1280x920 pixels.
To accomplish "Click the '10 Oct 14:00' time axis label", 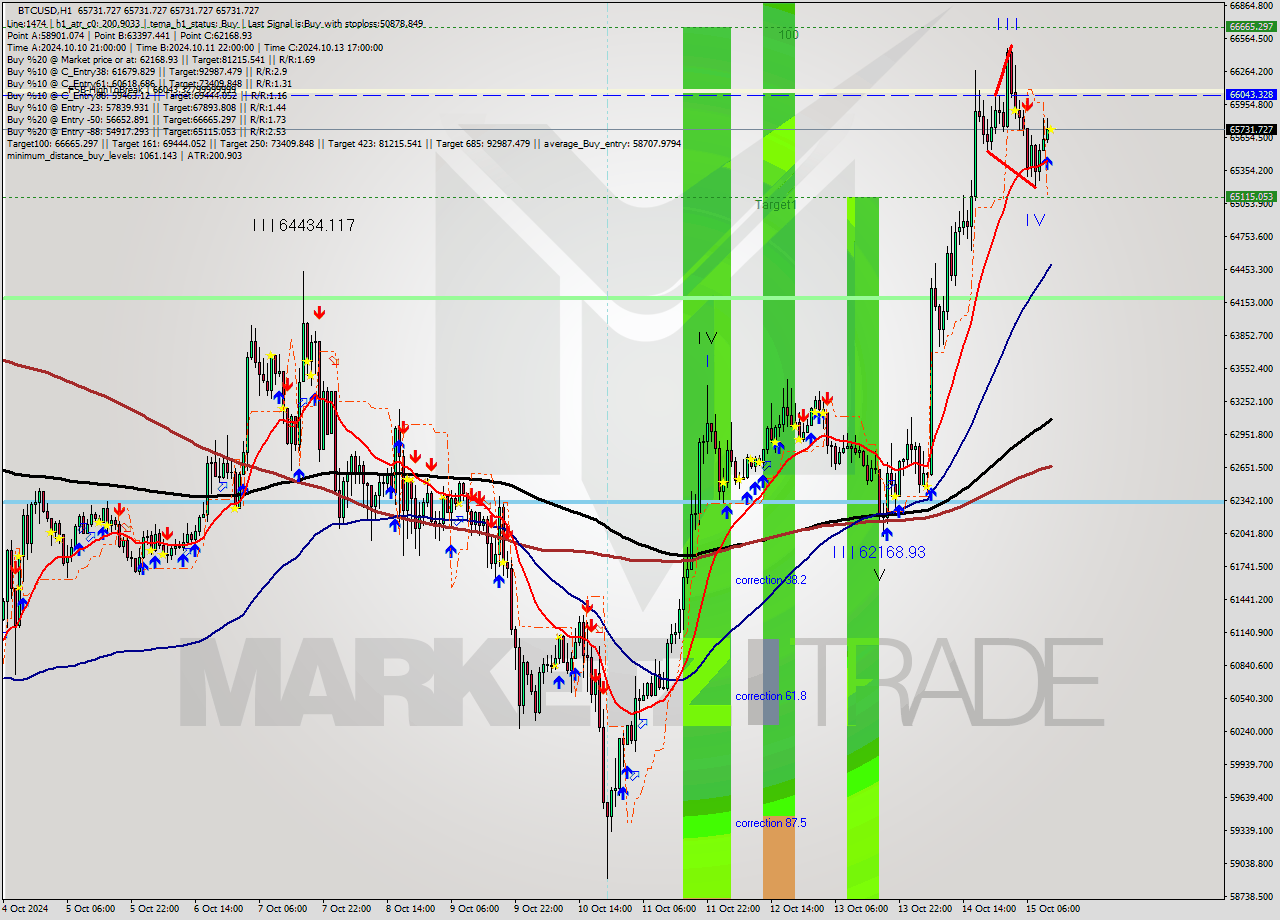I will coord(603,909).
